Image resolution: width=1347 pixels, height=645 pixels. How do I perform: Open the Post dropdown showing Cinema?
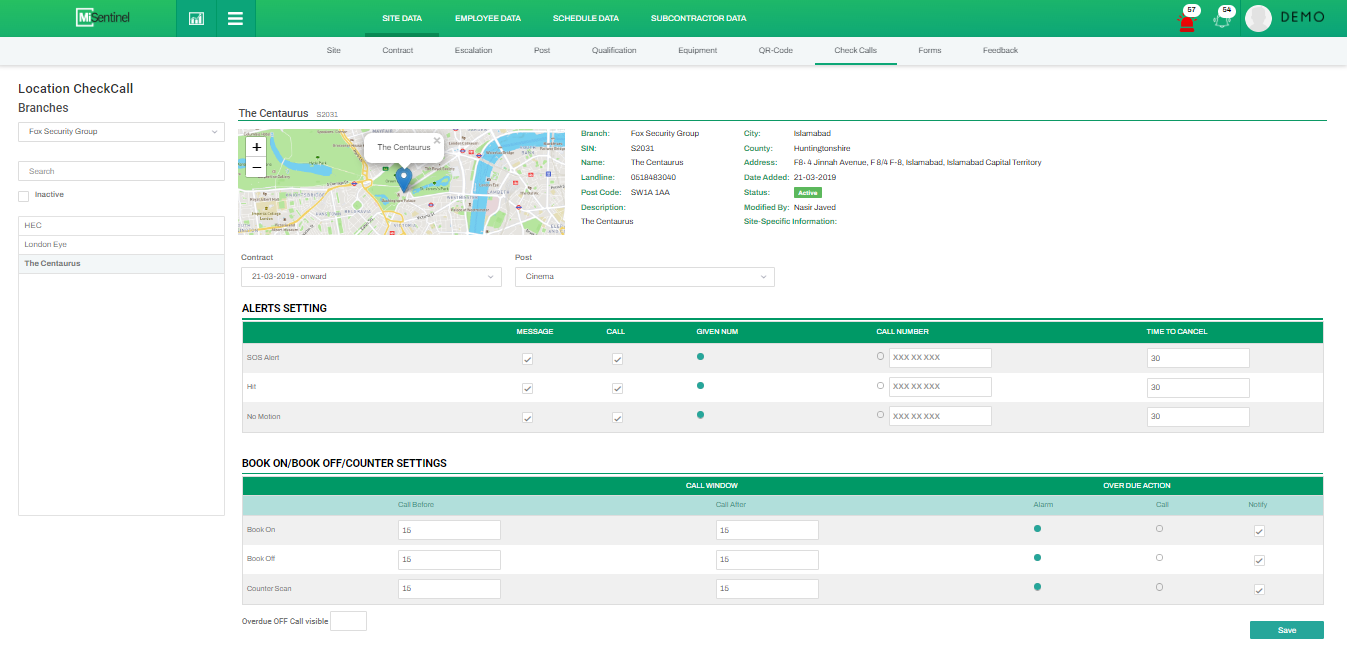pyautogui.click(x=644, y=277)
